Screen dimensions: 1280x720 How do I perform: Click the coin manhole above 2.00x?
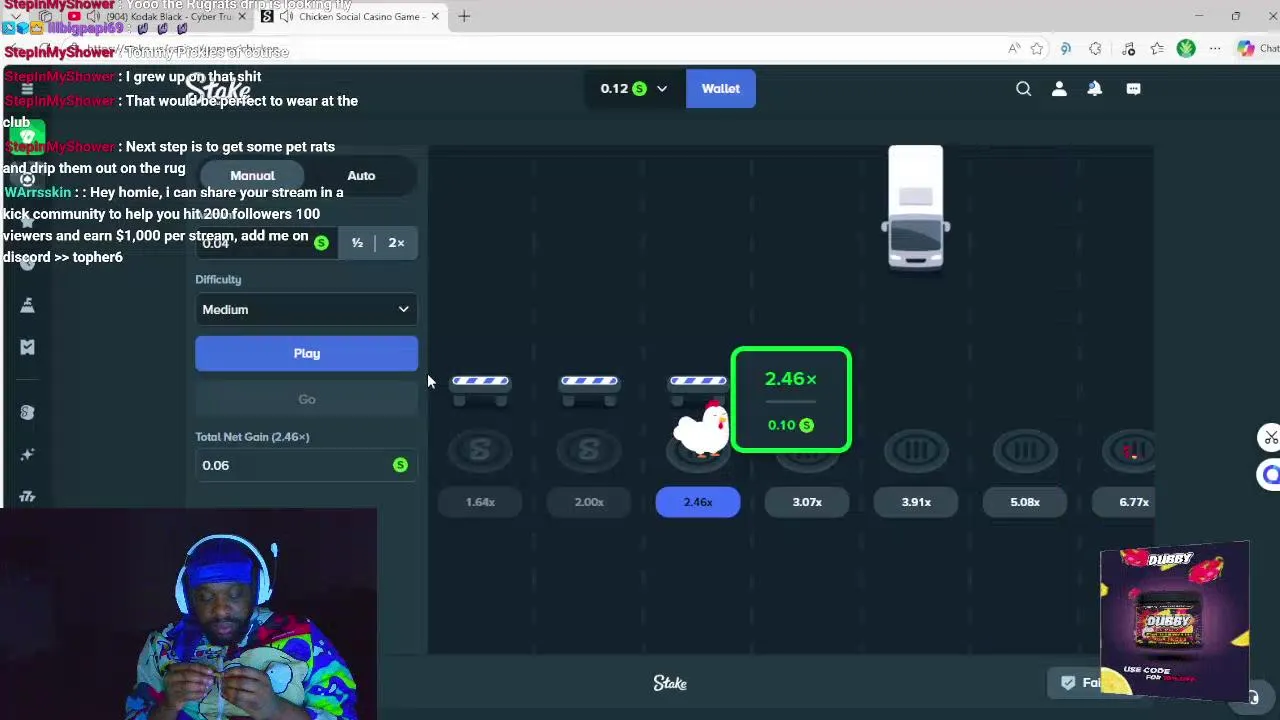point(589,451)
